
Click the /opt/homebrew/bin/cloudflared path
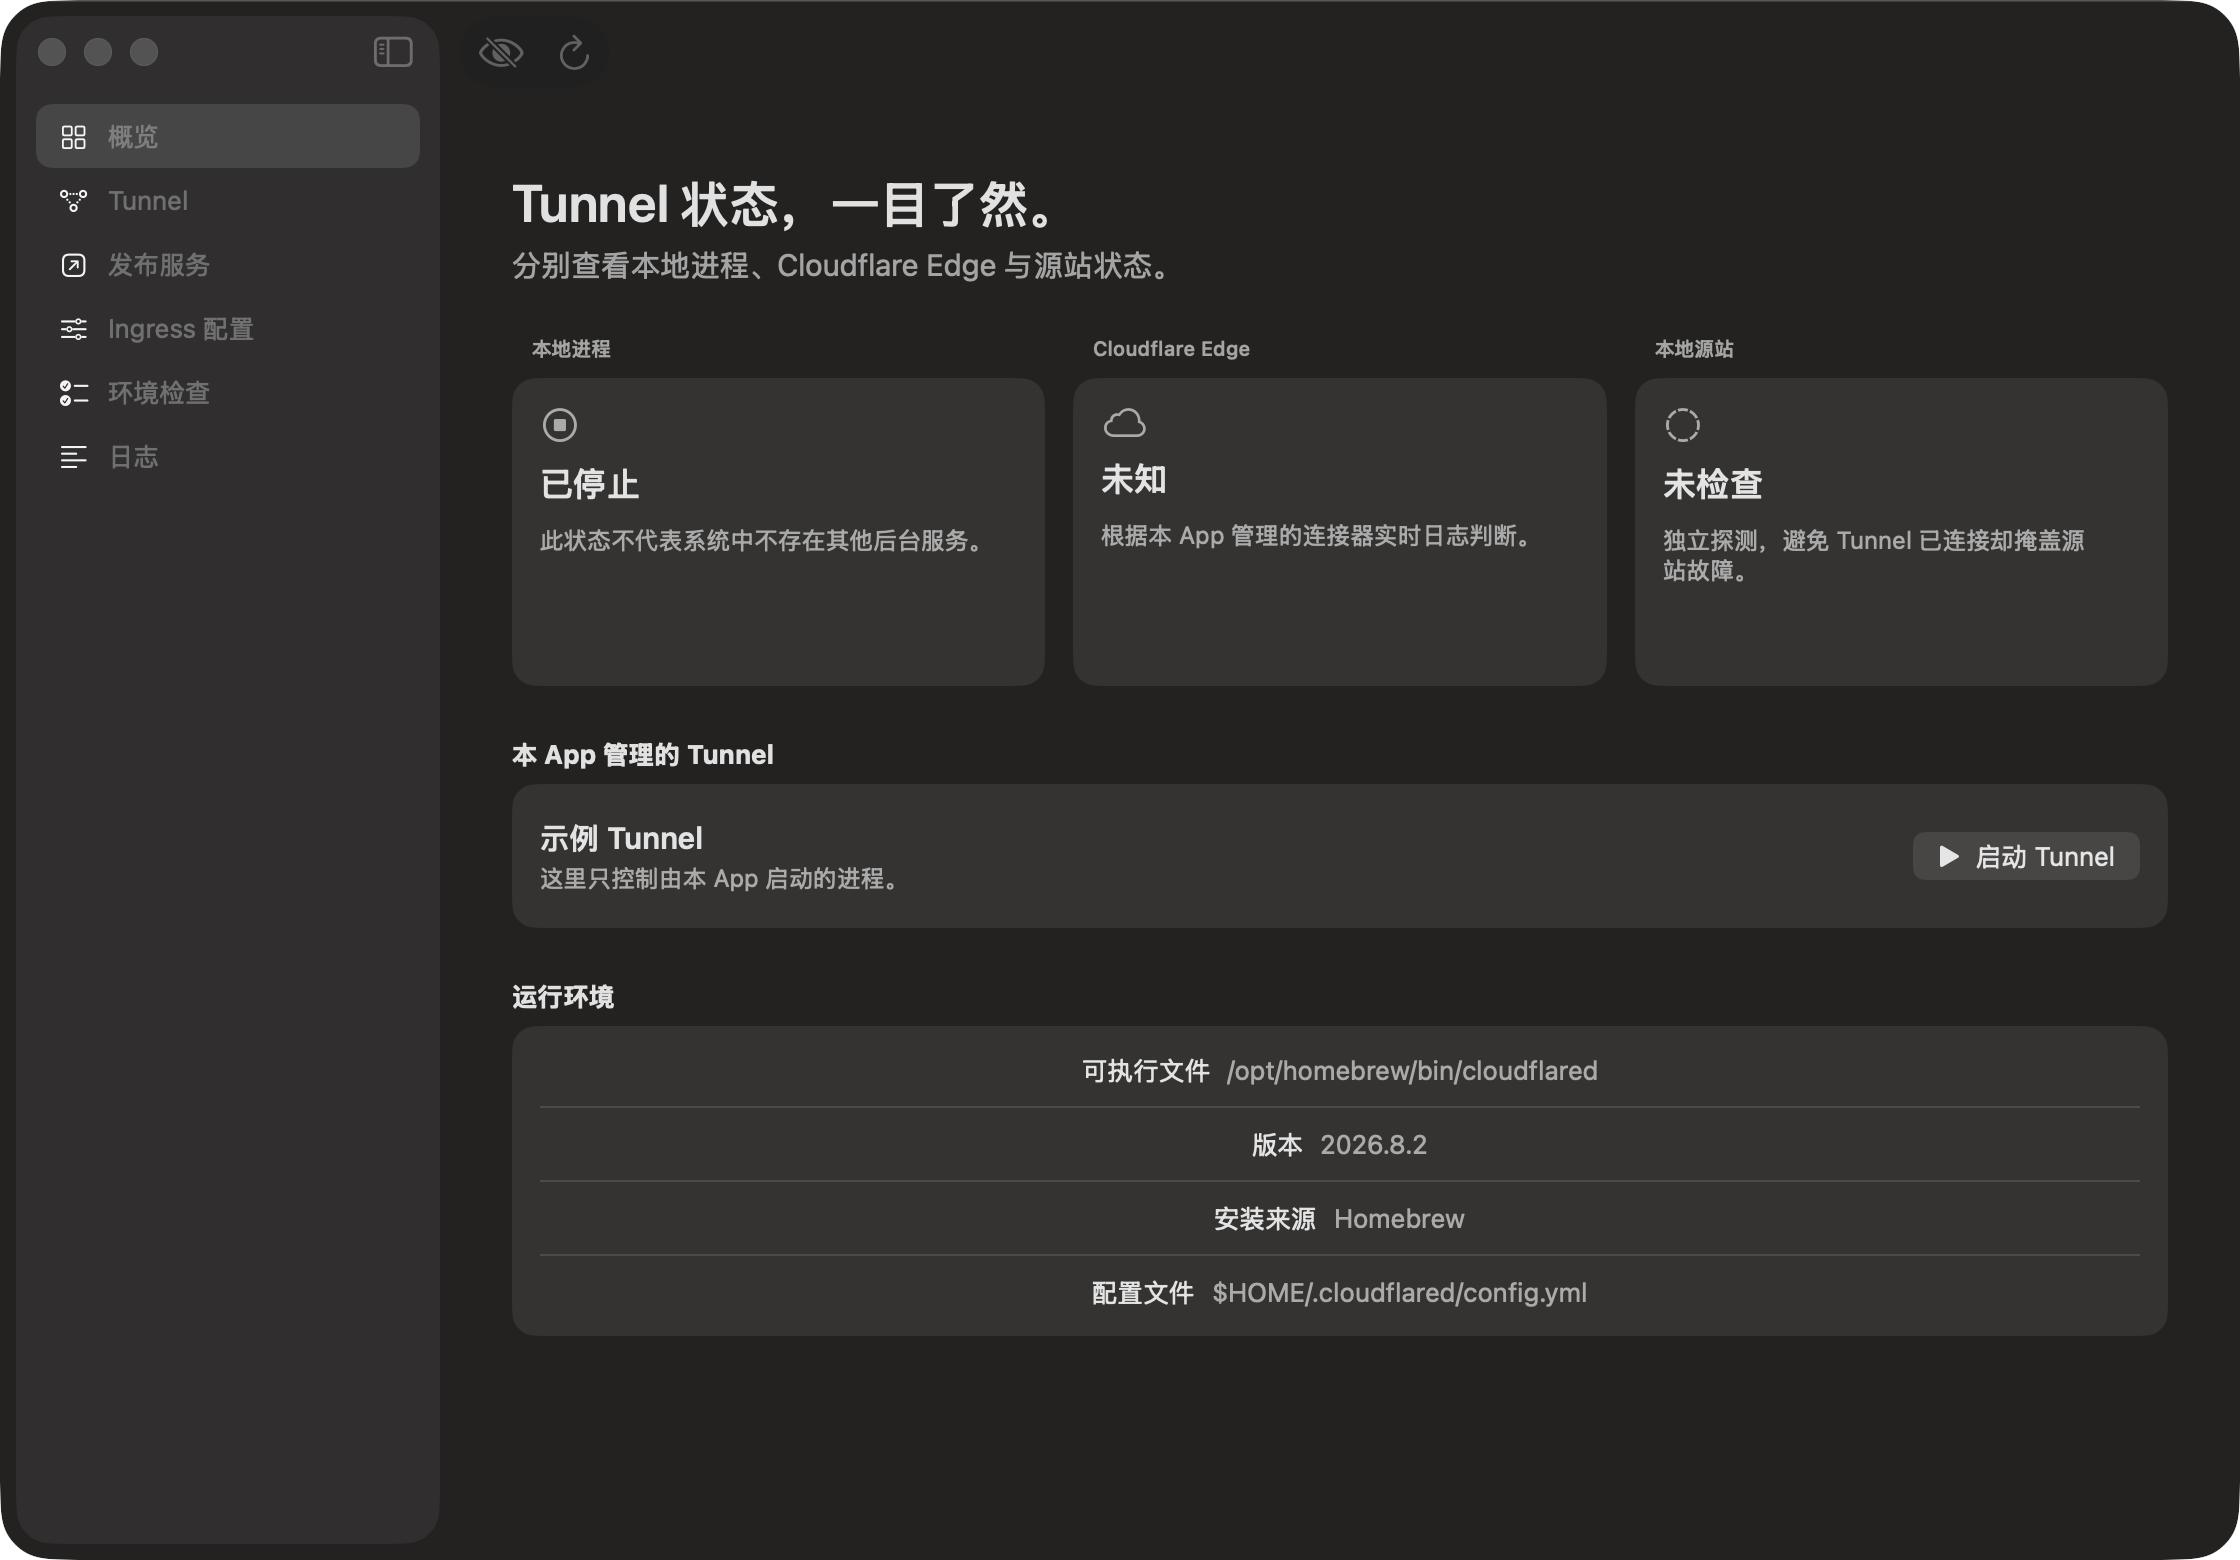[1412, 1071]
